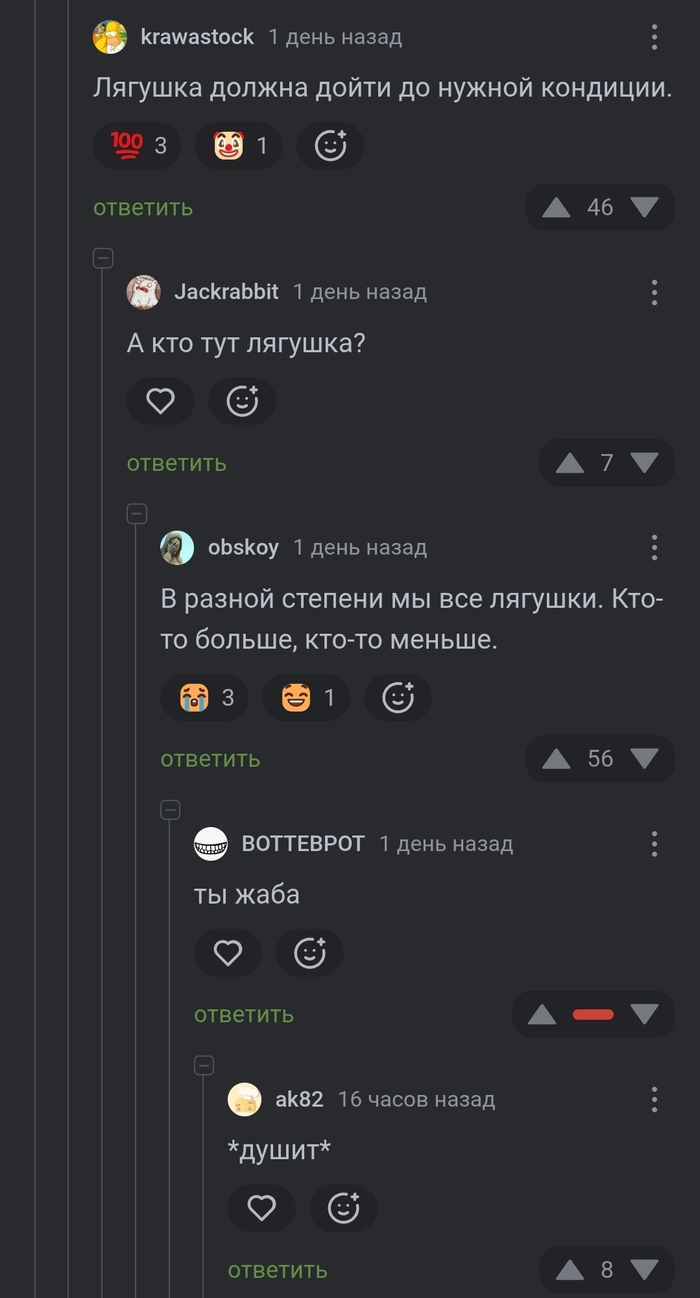Collapse obskoy's reply thread
Viewport: 700px width, 1298px height.
pyautogui.click(x=137, y=514)
